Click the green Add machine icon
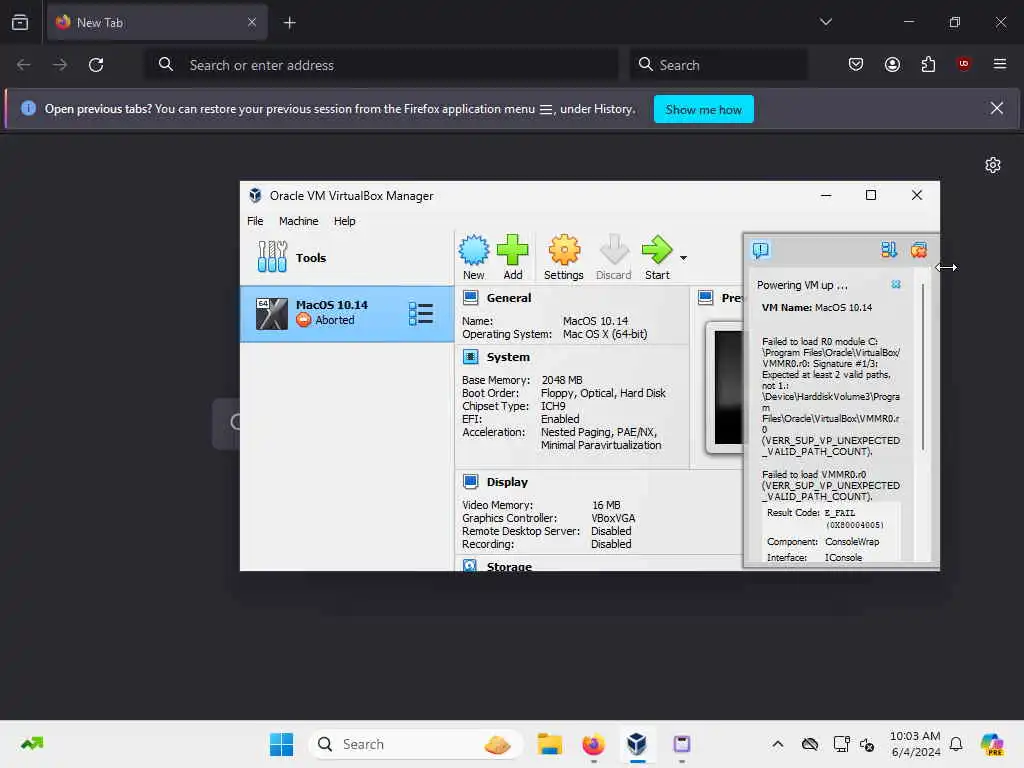Screen dimensions: 1024x768 point(512,257)
